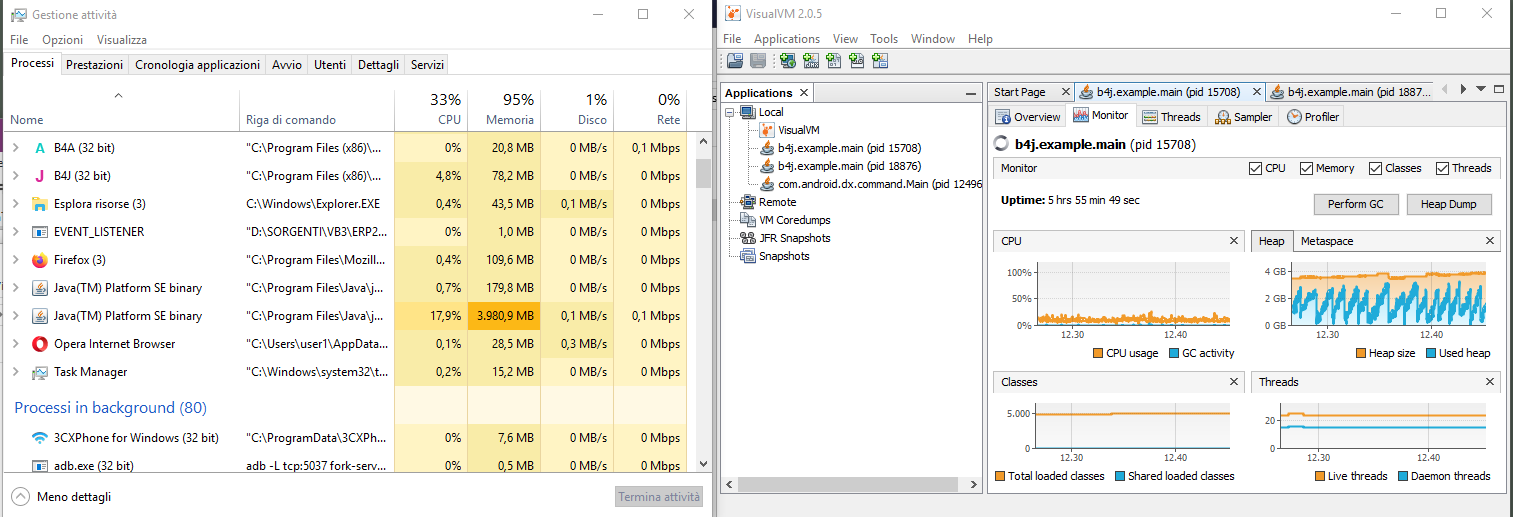Screen dimensions: 1513x517
Task: Expand the Task Manager process row
Action: click(15, 372)
